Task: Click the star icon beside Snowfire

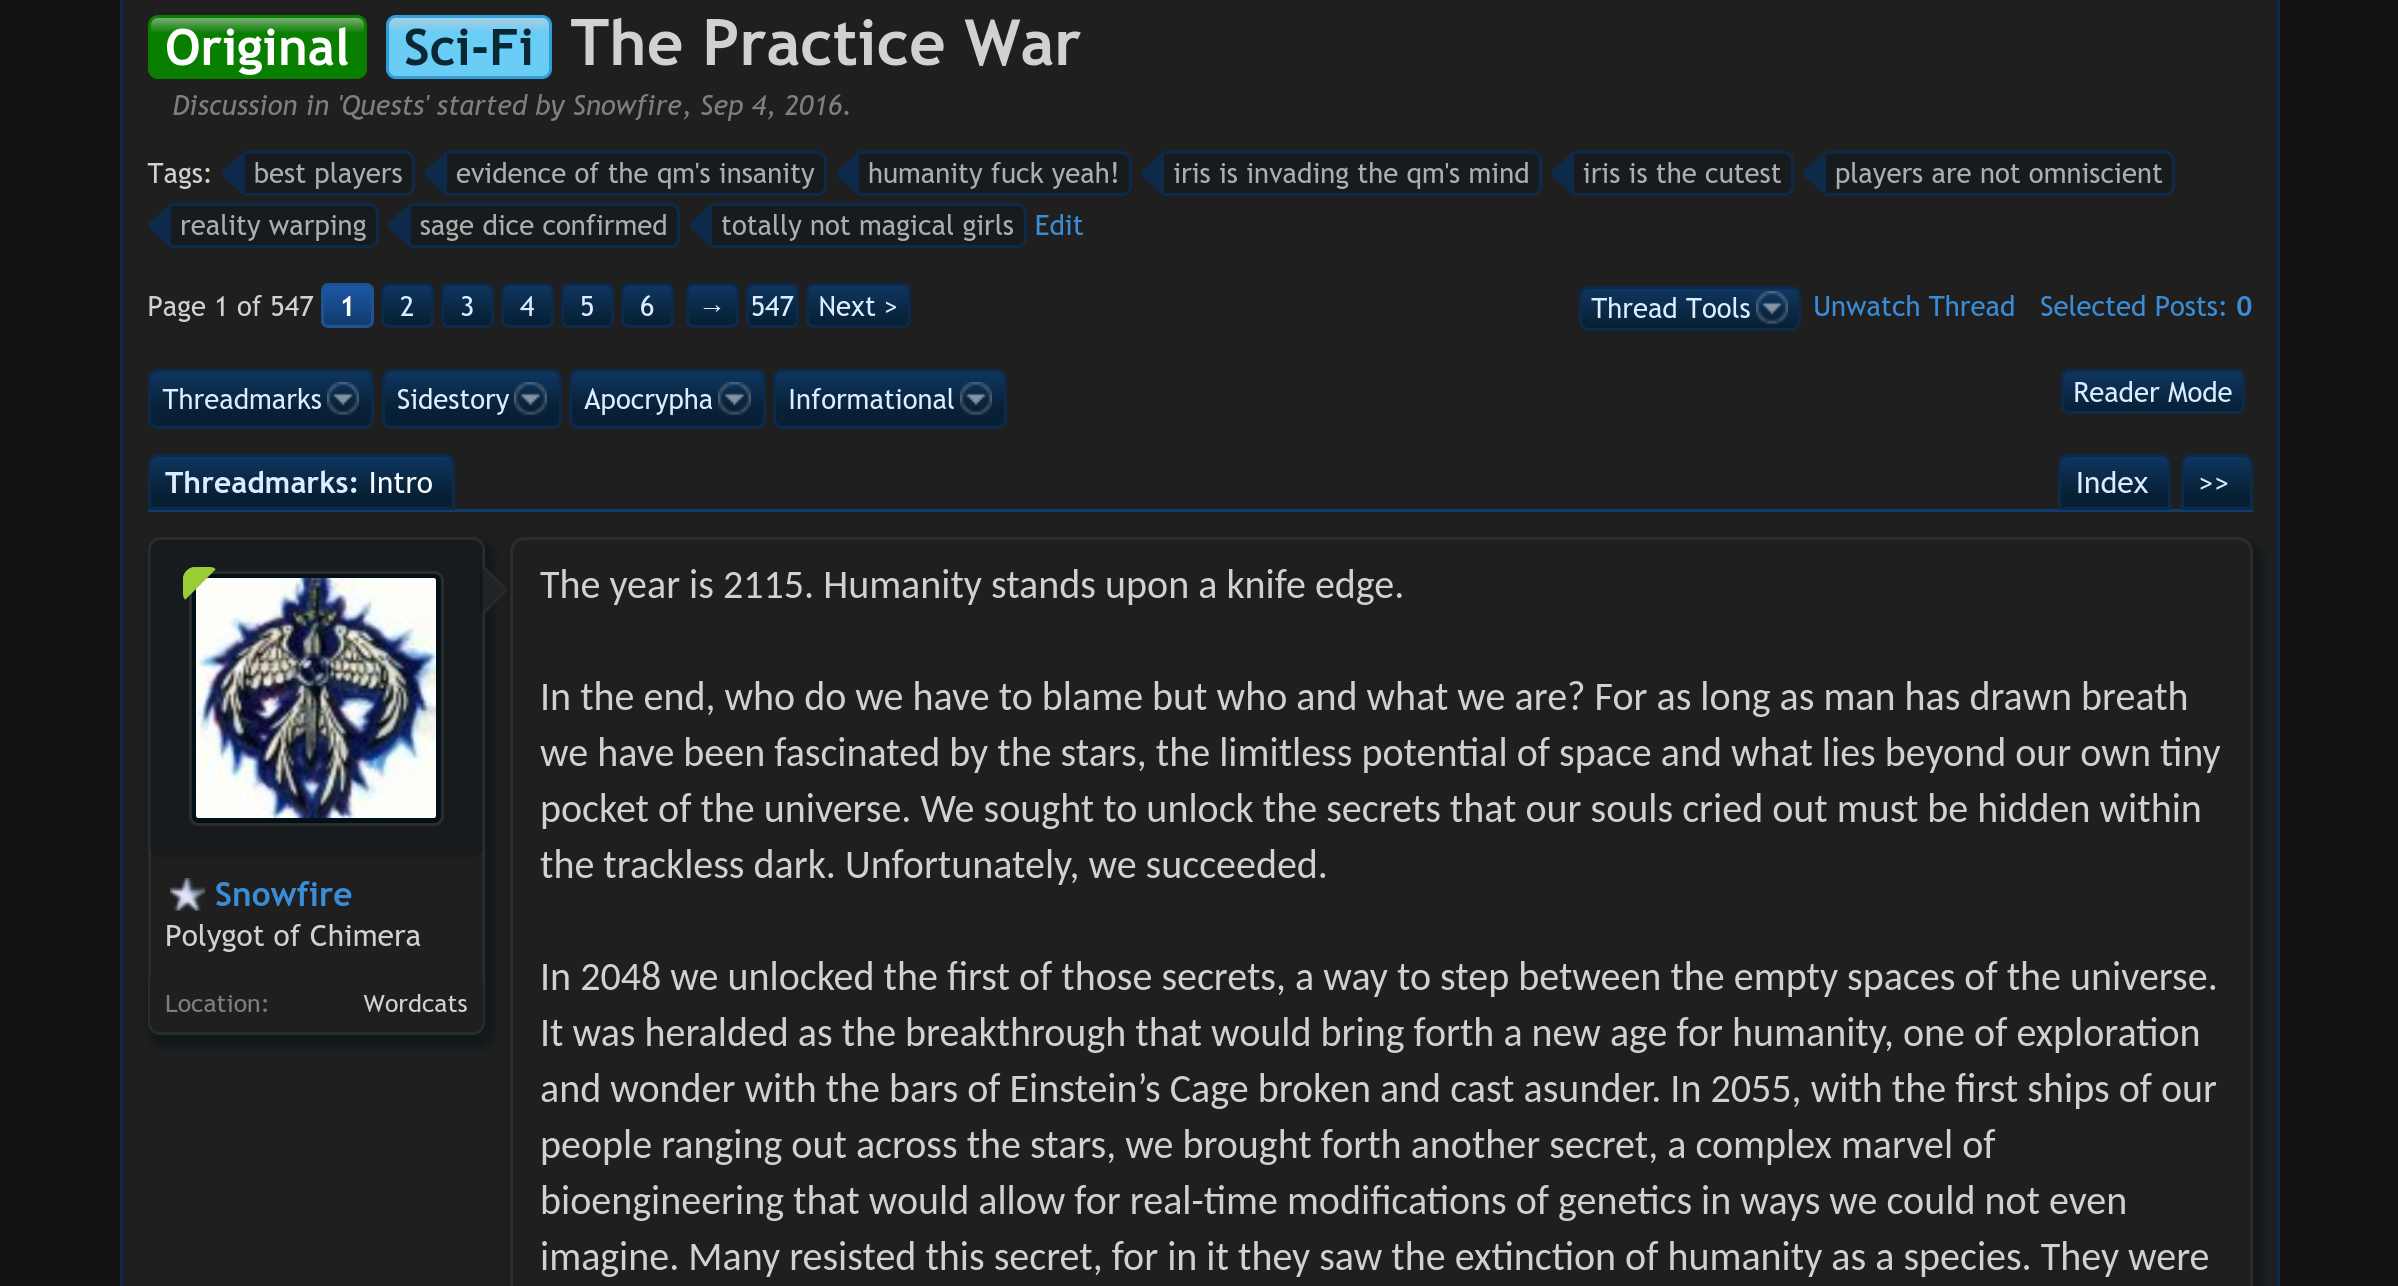Action: tap(186, 894)
